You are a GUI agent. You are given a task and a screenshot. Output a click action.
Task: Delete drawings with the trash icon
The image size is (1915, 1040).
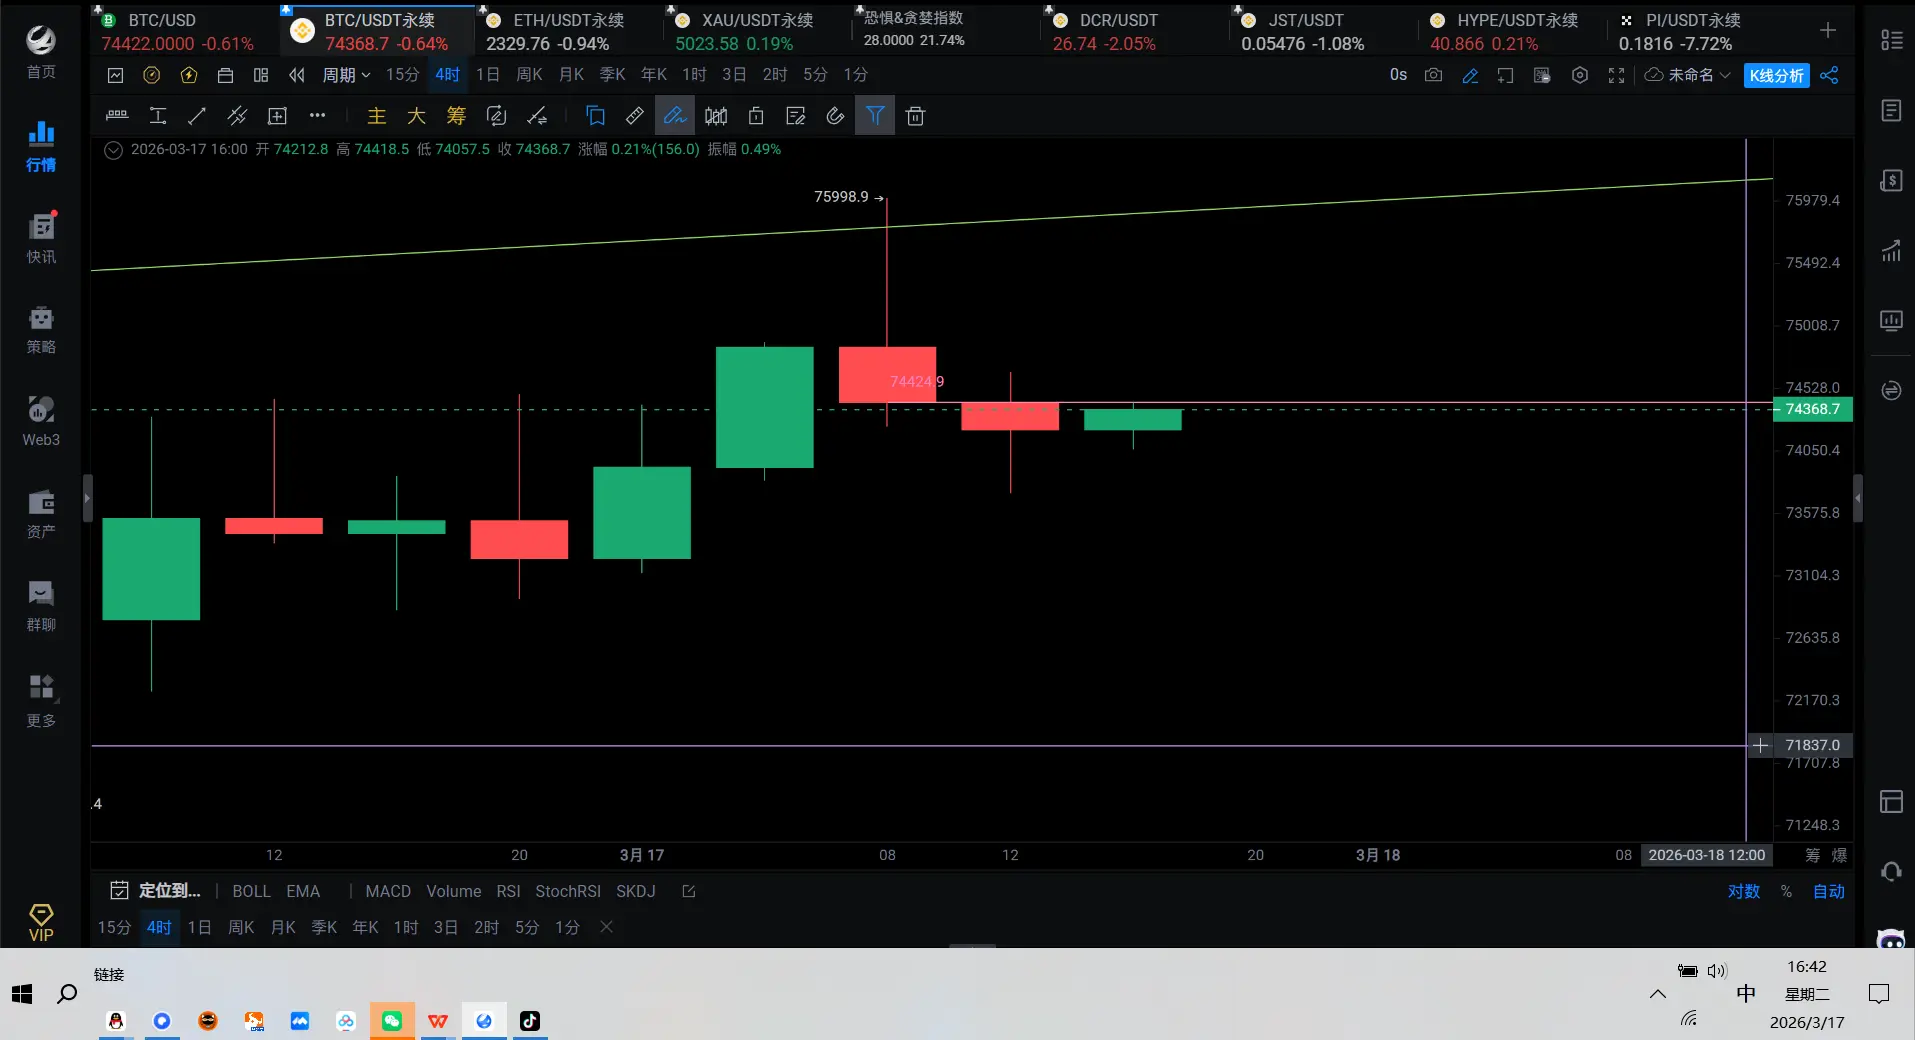(915, 116)
